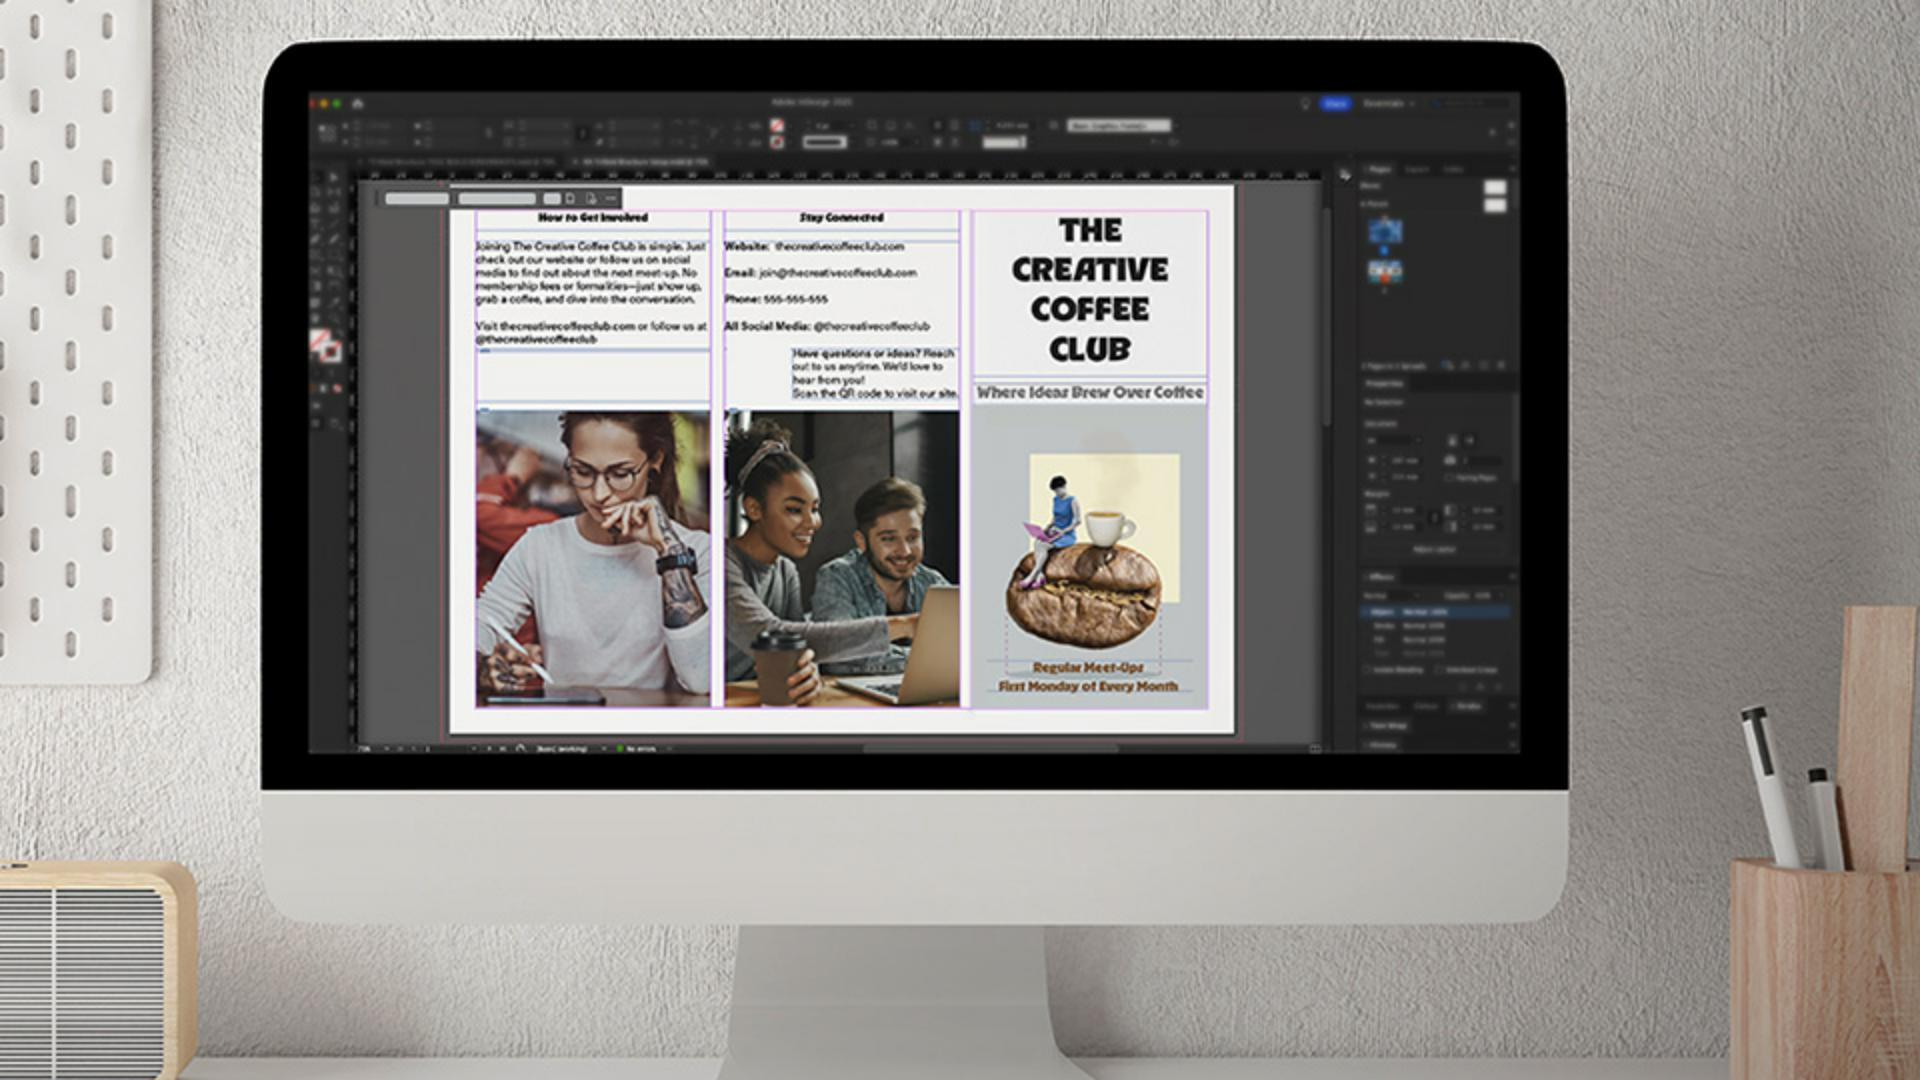Click edit page size icon in Pages panel

coord(1447,366)
